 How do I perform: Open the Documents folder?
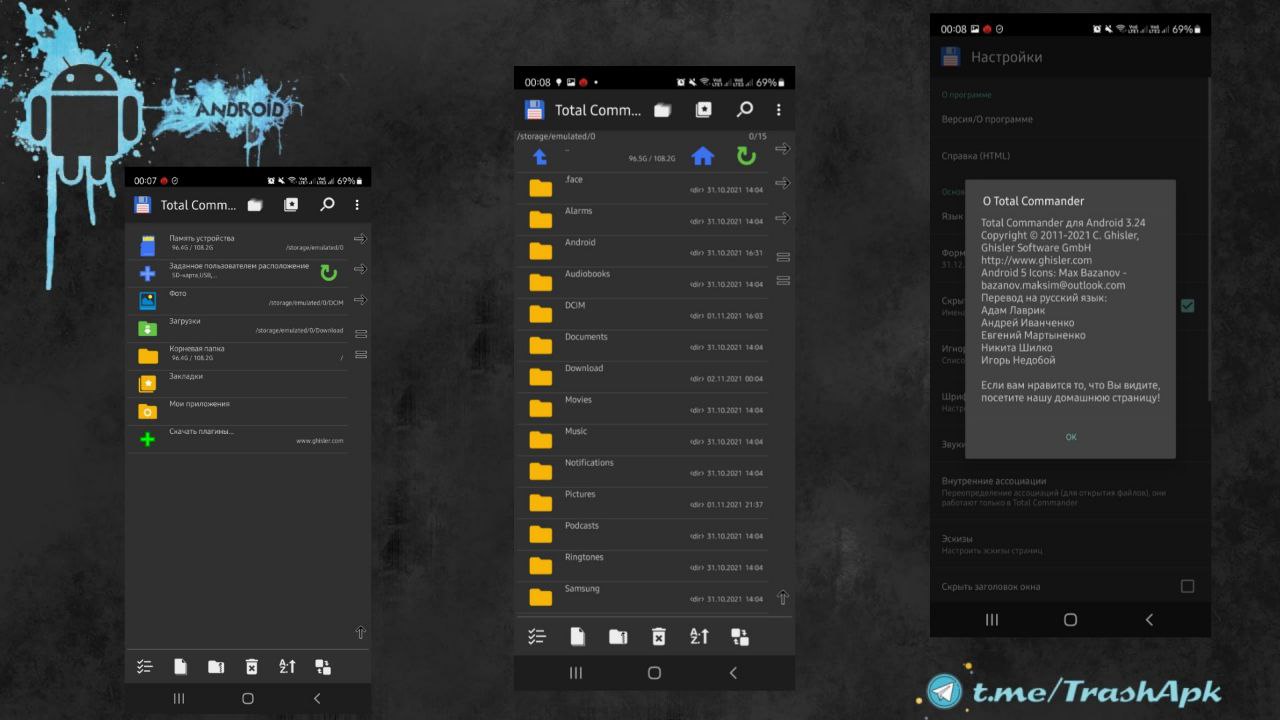641,344
